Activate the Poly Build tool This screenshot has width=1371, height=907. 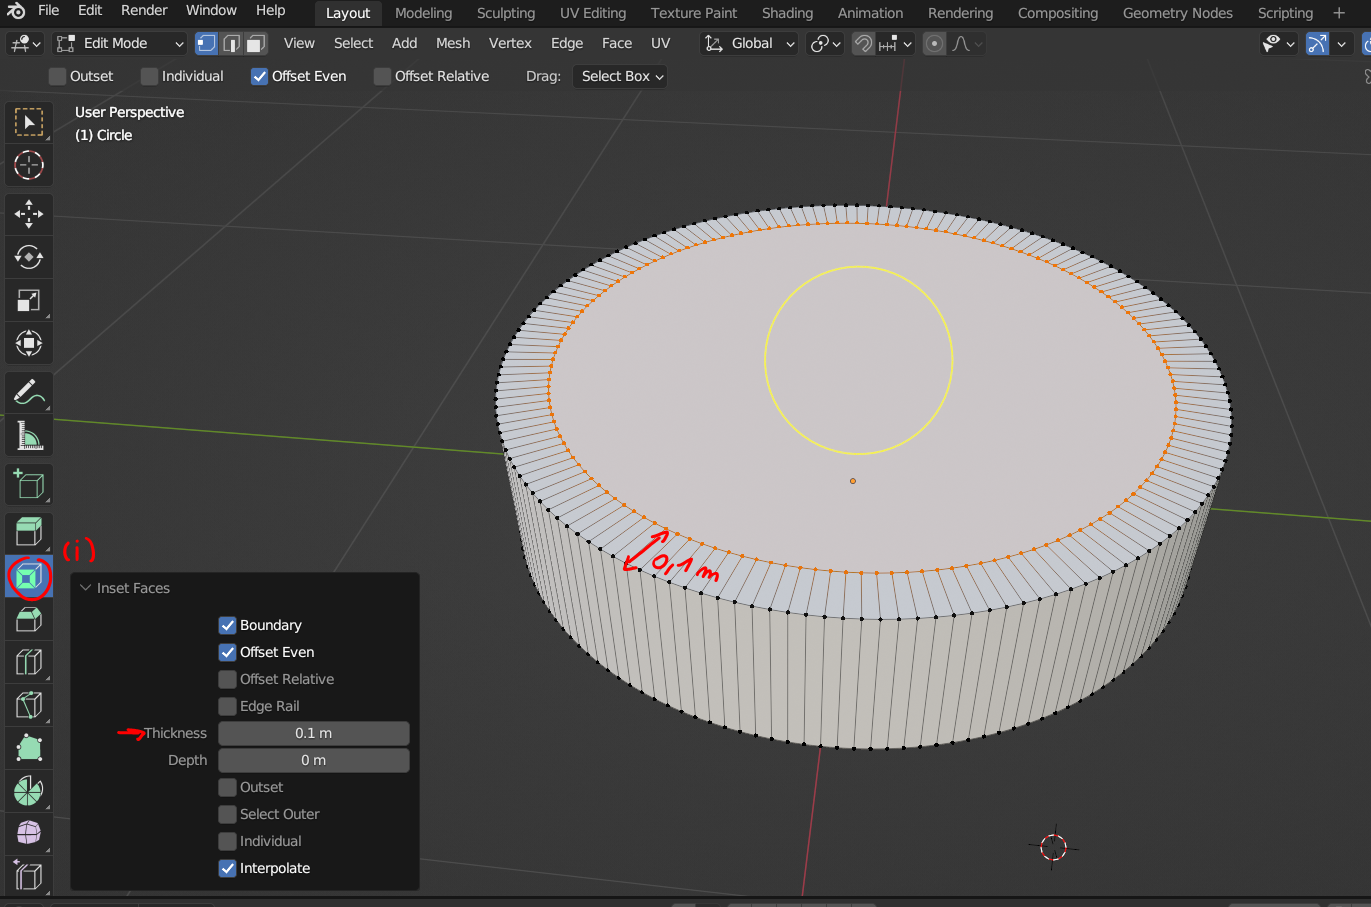tap(29, 748)
